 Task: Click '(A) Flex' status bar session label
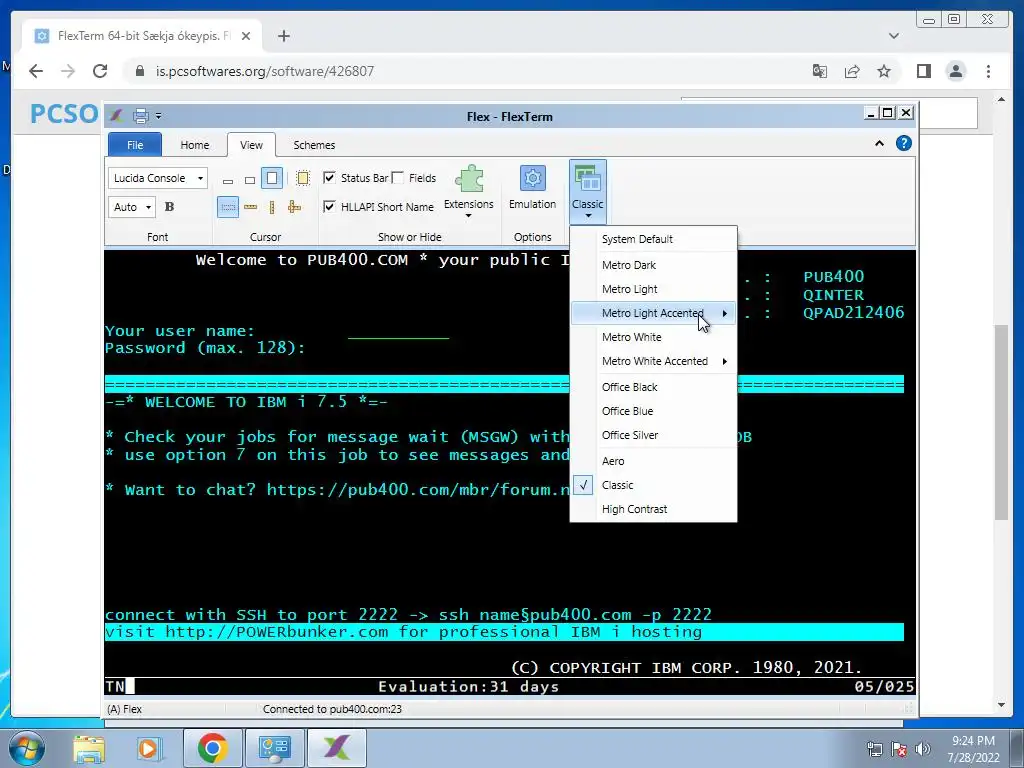tap(124, 709)
